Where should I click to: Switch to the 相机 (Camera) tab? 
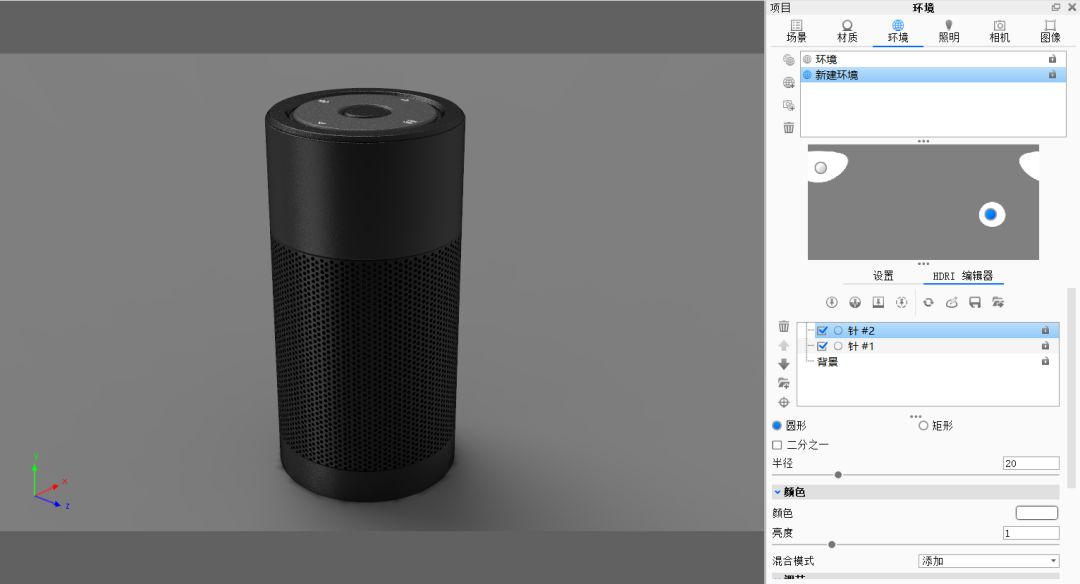[x=999, y=32]
